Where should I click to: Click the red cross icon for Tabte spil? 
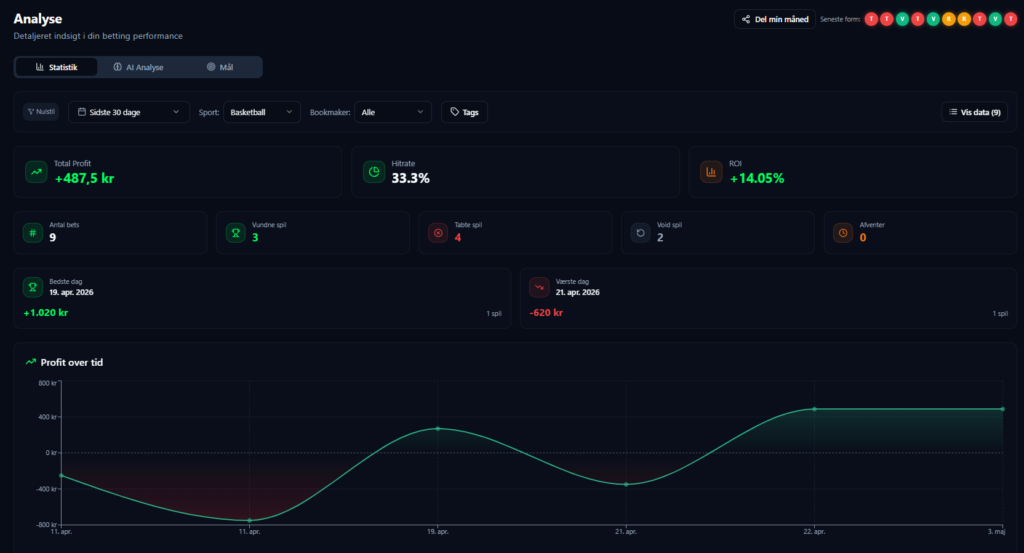[x=438, y=232]
